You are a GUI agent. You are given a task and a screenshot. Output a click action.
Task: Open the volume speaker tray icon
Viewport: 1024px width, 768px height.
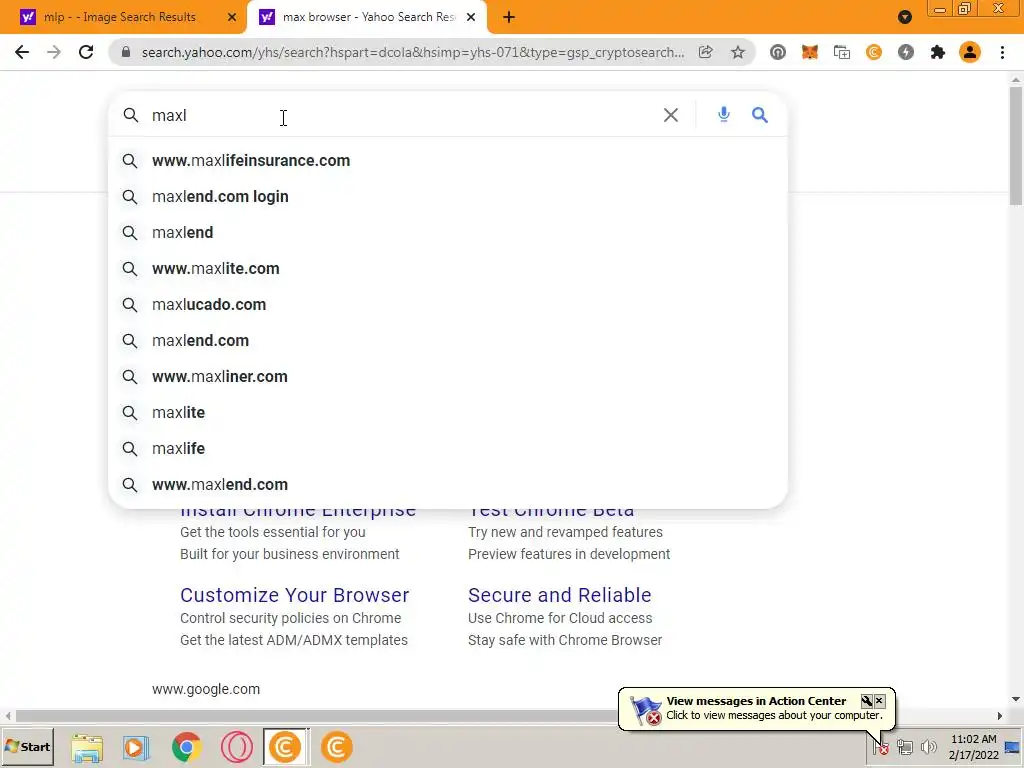[928, 746]
